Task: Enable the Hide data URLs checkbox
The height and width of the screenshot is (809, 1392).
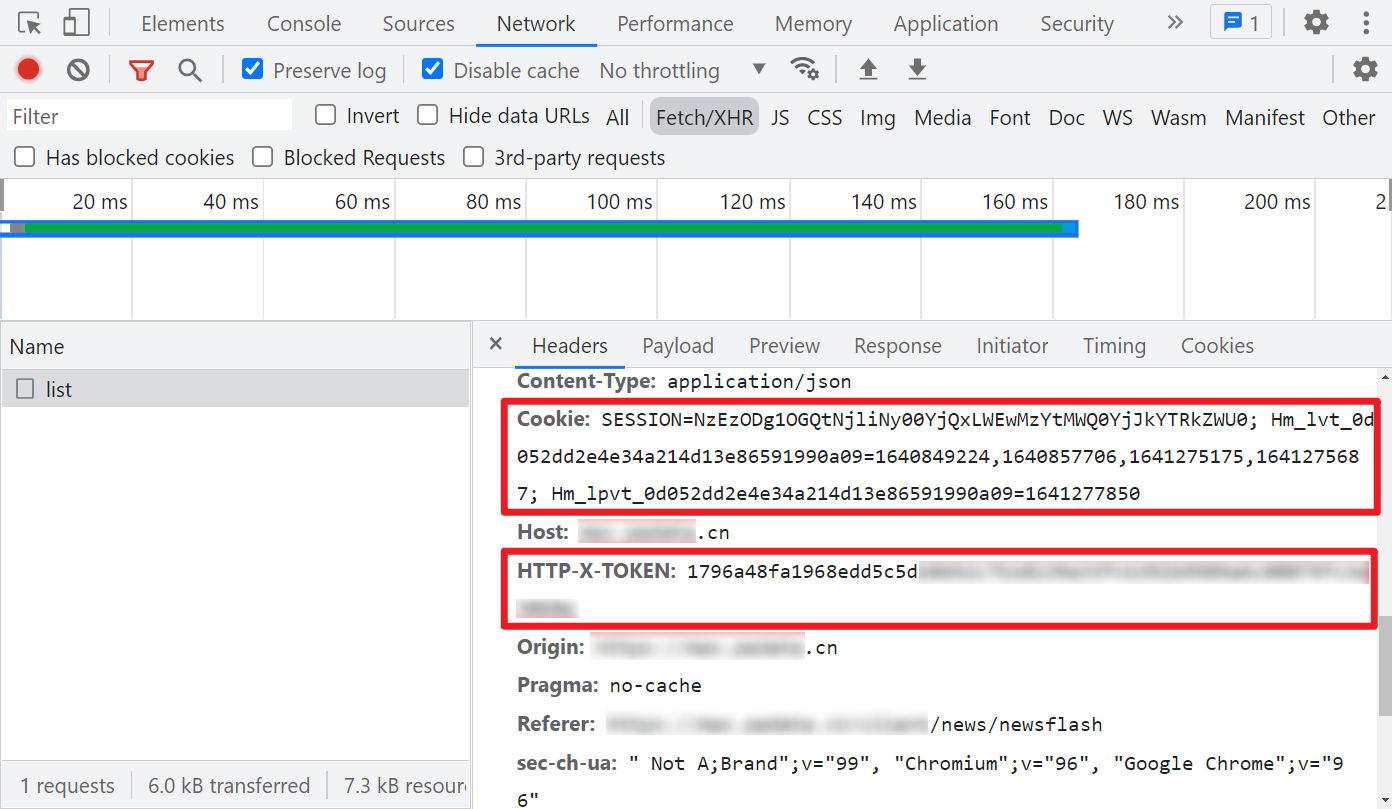Action: click(428, 115)
